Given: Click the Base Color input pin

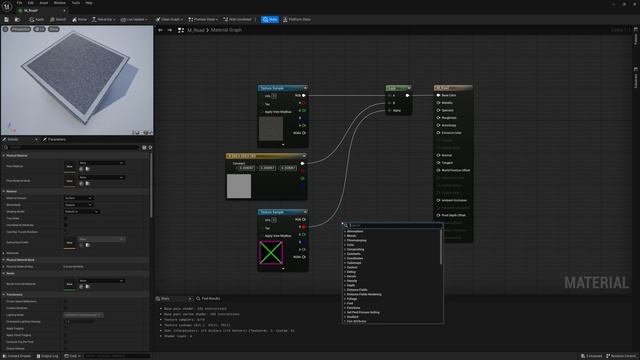Looking at the screenshot, I should point(438,95).
